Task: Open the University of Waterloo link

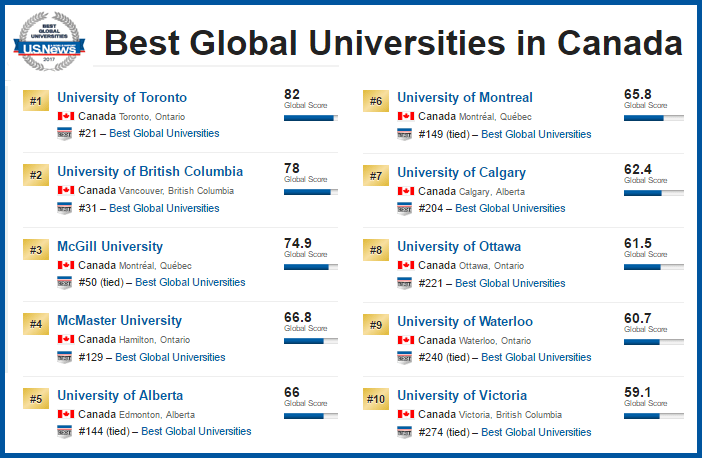Action: click(x=465, y=321)
